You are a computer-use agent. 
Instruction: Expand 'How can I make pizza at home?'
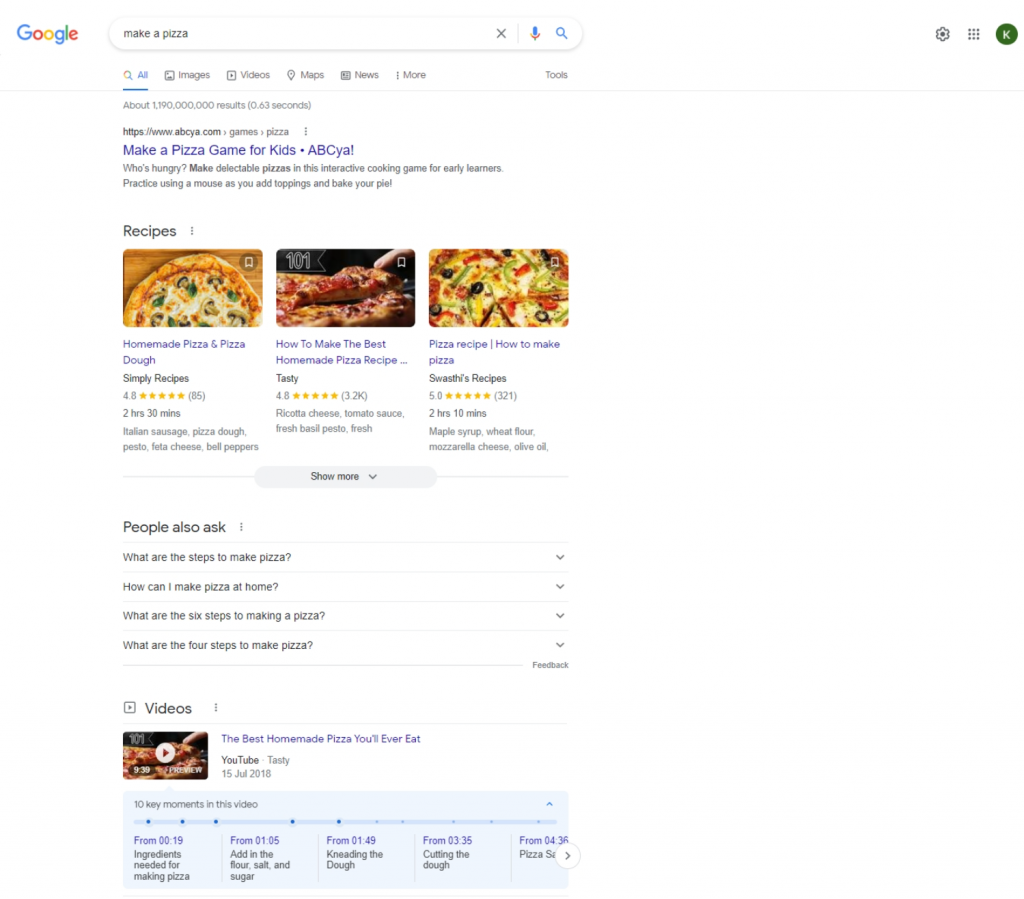345,587
